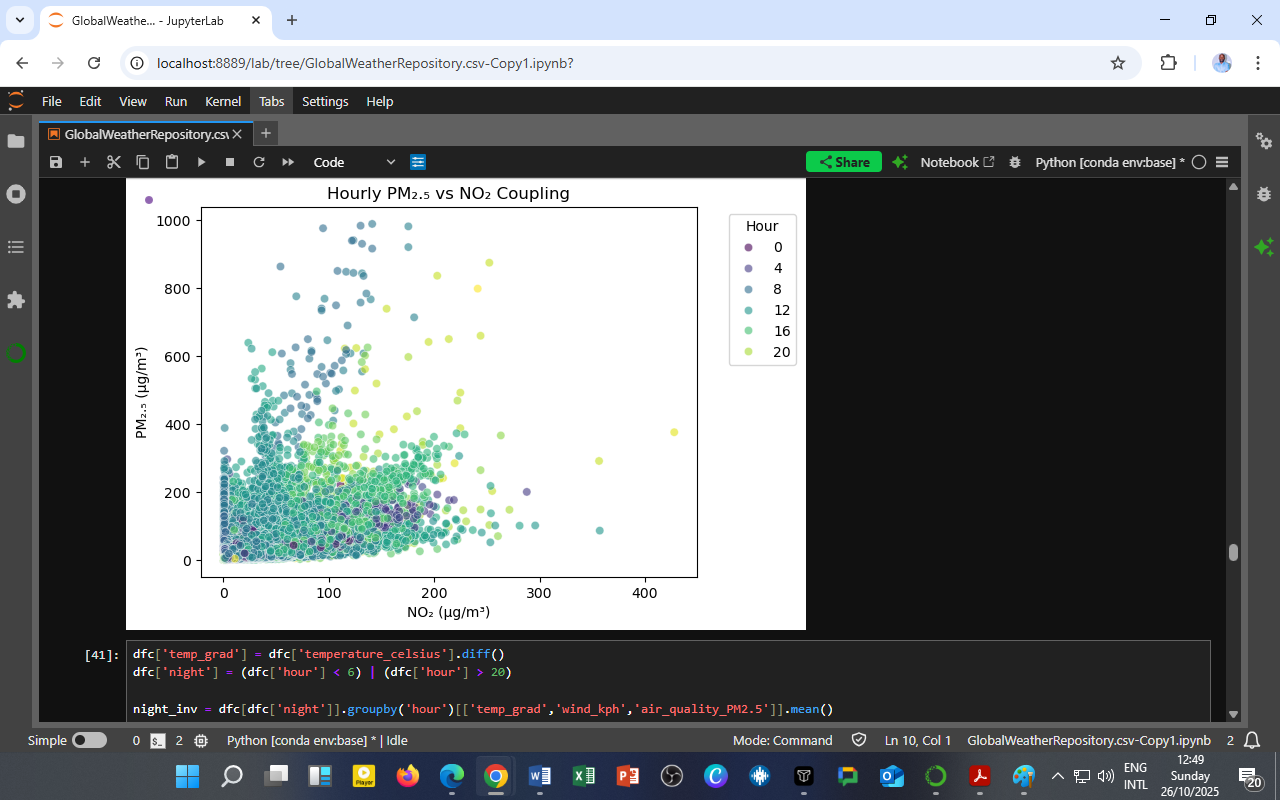The width and height of the screenshot is (1280, 800).
Task: Open the Extension Manager puzzle icon in sidebar
Action: point(15,300)
